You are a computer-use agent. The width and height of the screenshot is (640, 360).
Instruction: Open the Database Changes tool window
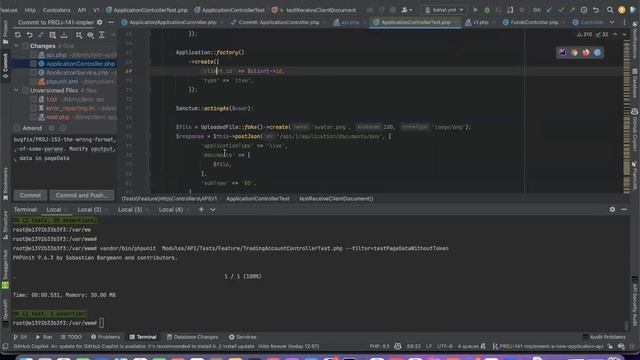tap(192, 337)
